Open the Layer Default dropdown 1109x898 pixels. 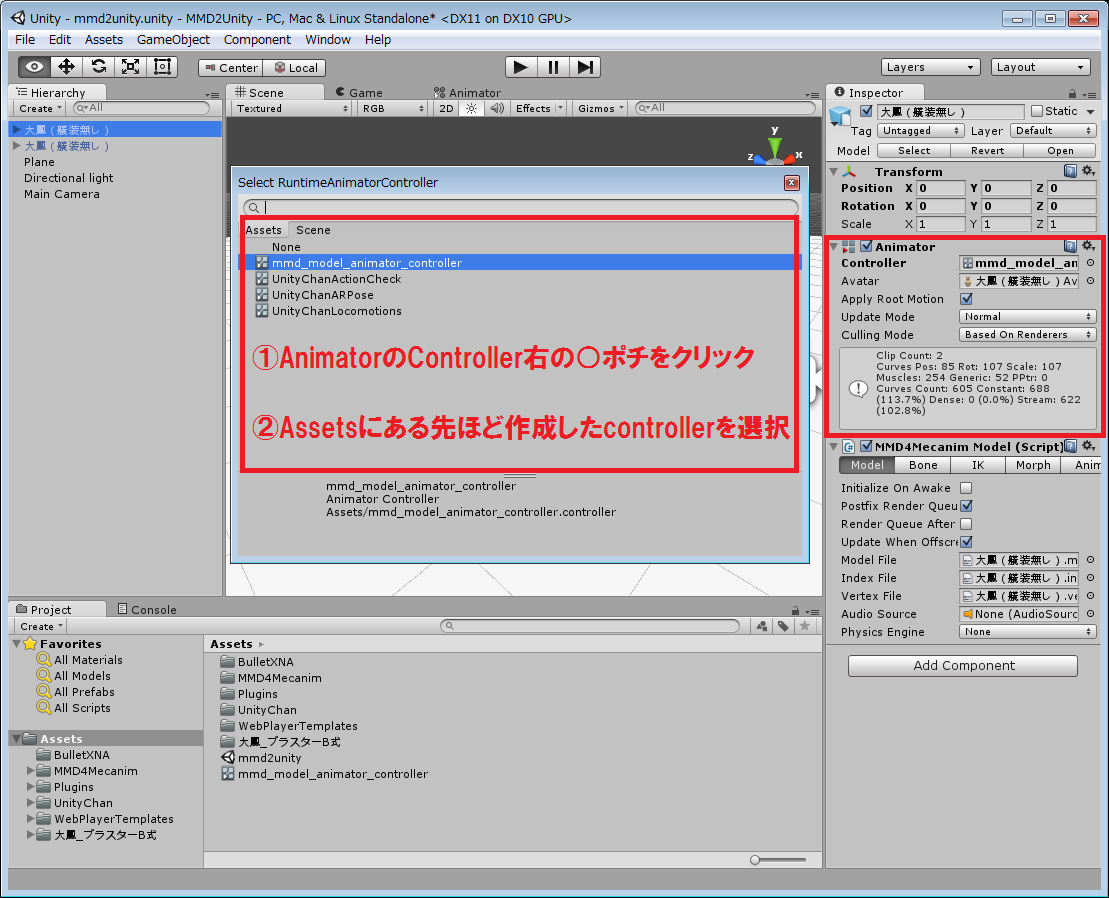[1053, 131]
